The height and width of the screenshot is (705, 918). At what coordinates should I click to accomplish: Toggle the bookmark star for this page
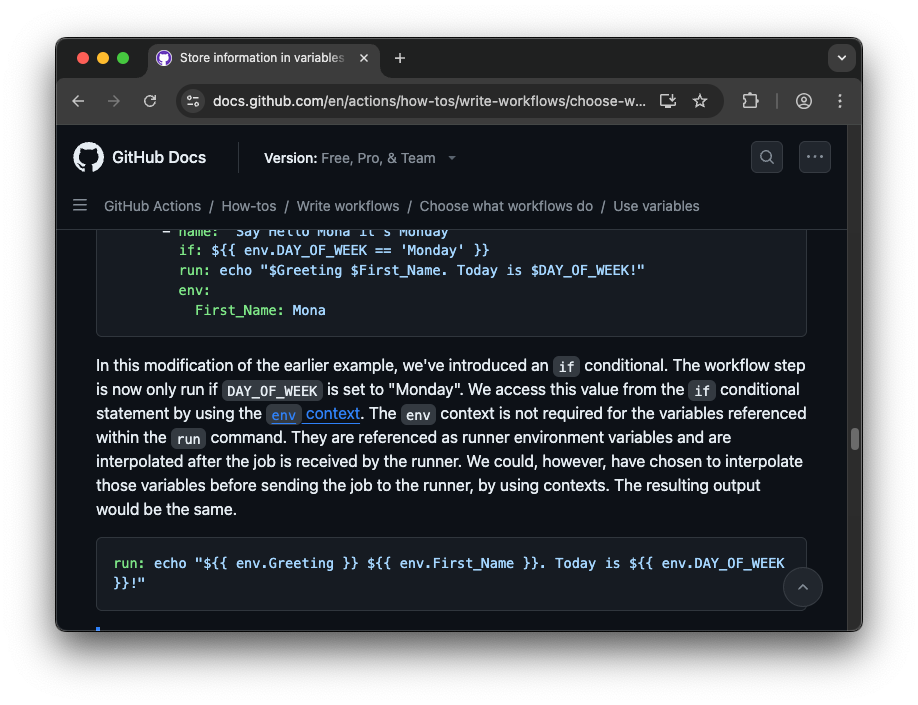point(701,101)
